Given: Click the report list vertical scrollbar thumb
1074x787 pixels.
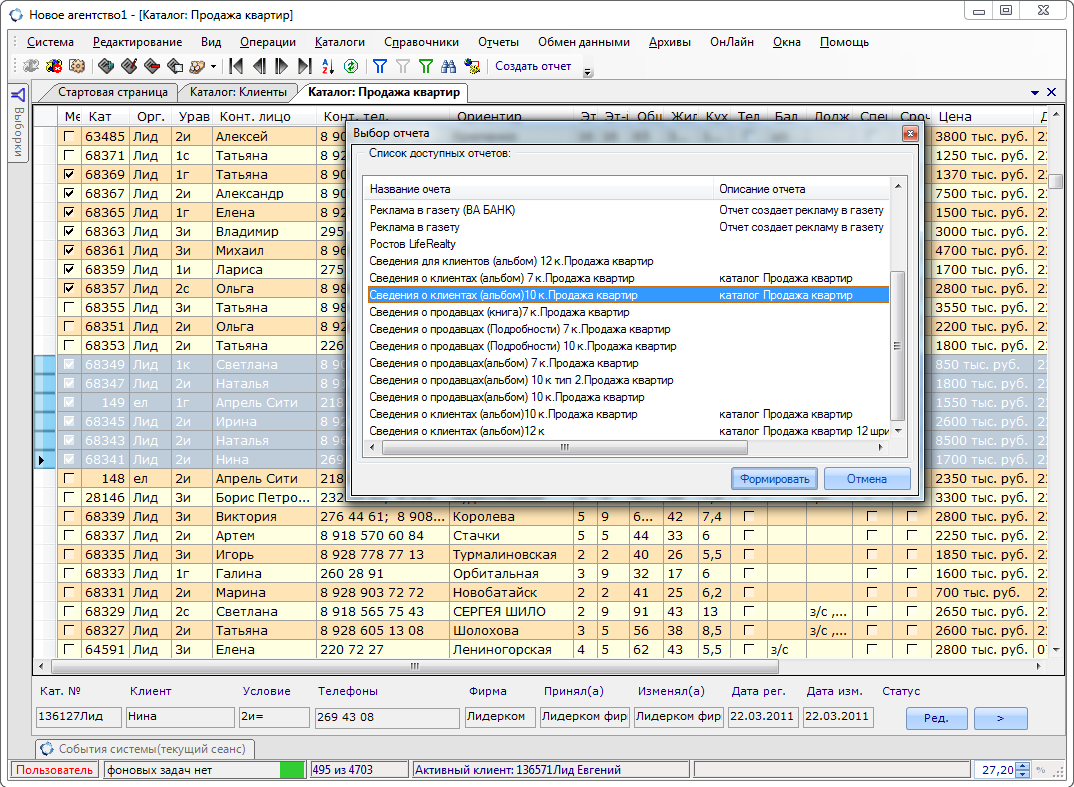Looking at the screenshot, I should coord(897,345).
